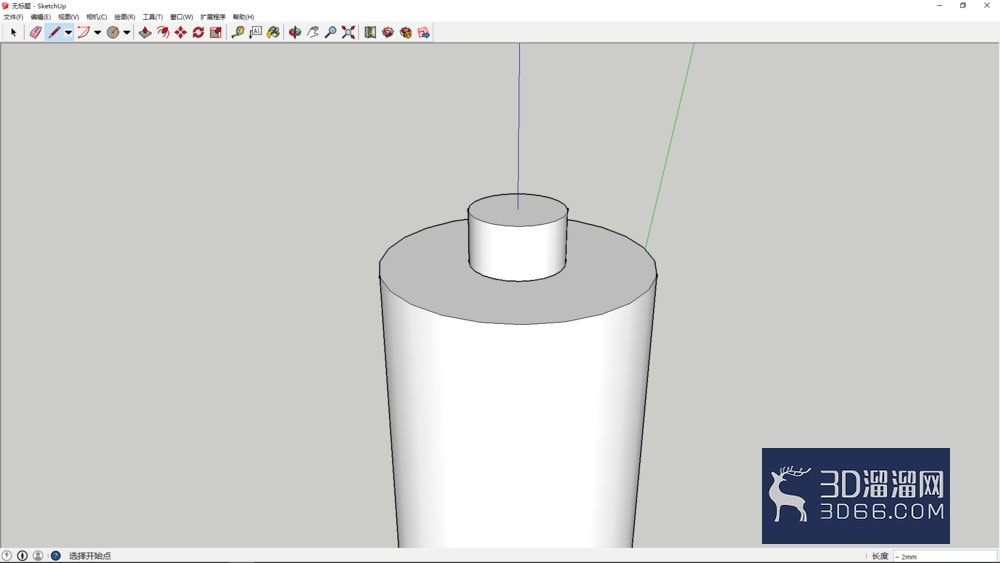Expand the Arc tool dropdown arrow
The height and width of the screenshot is (563, 1000).
point(98,32)
